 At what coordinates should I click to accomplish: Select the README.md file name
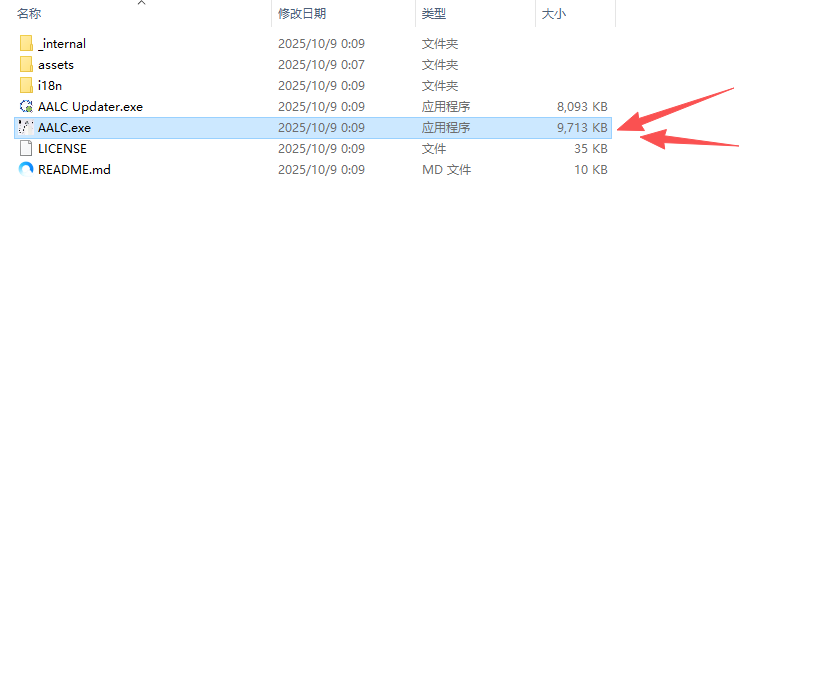tap(74, 170)
